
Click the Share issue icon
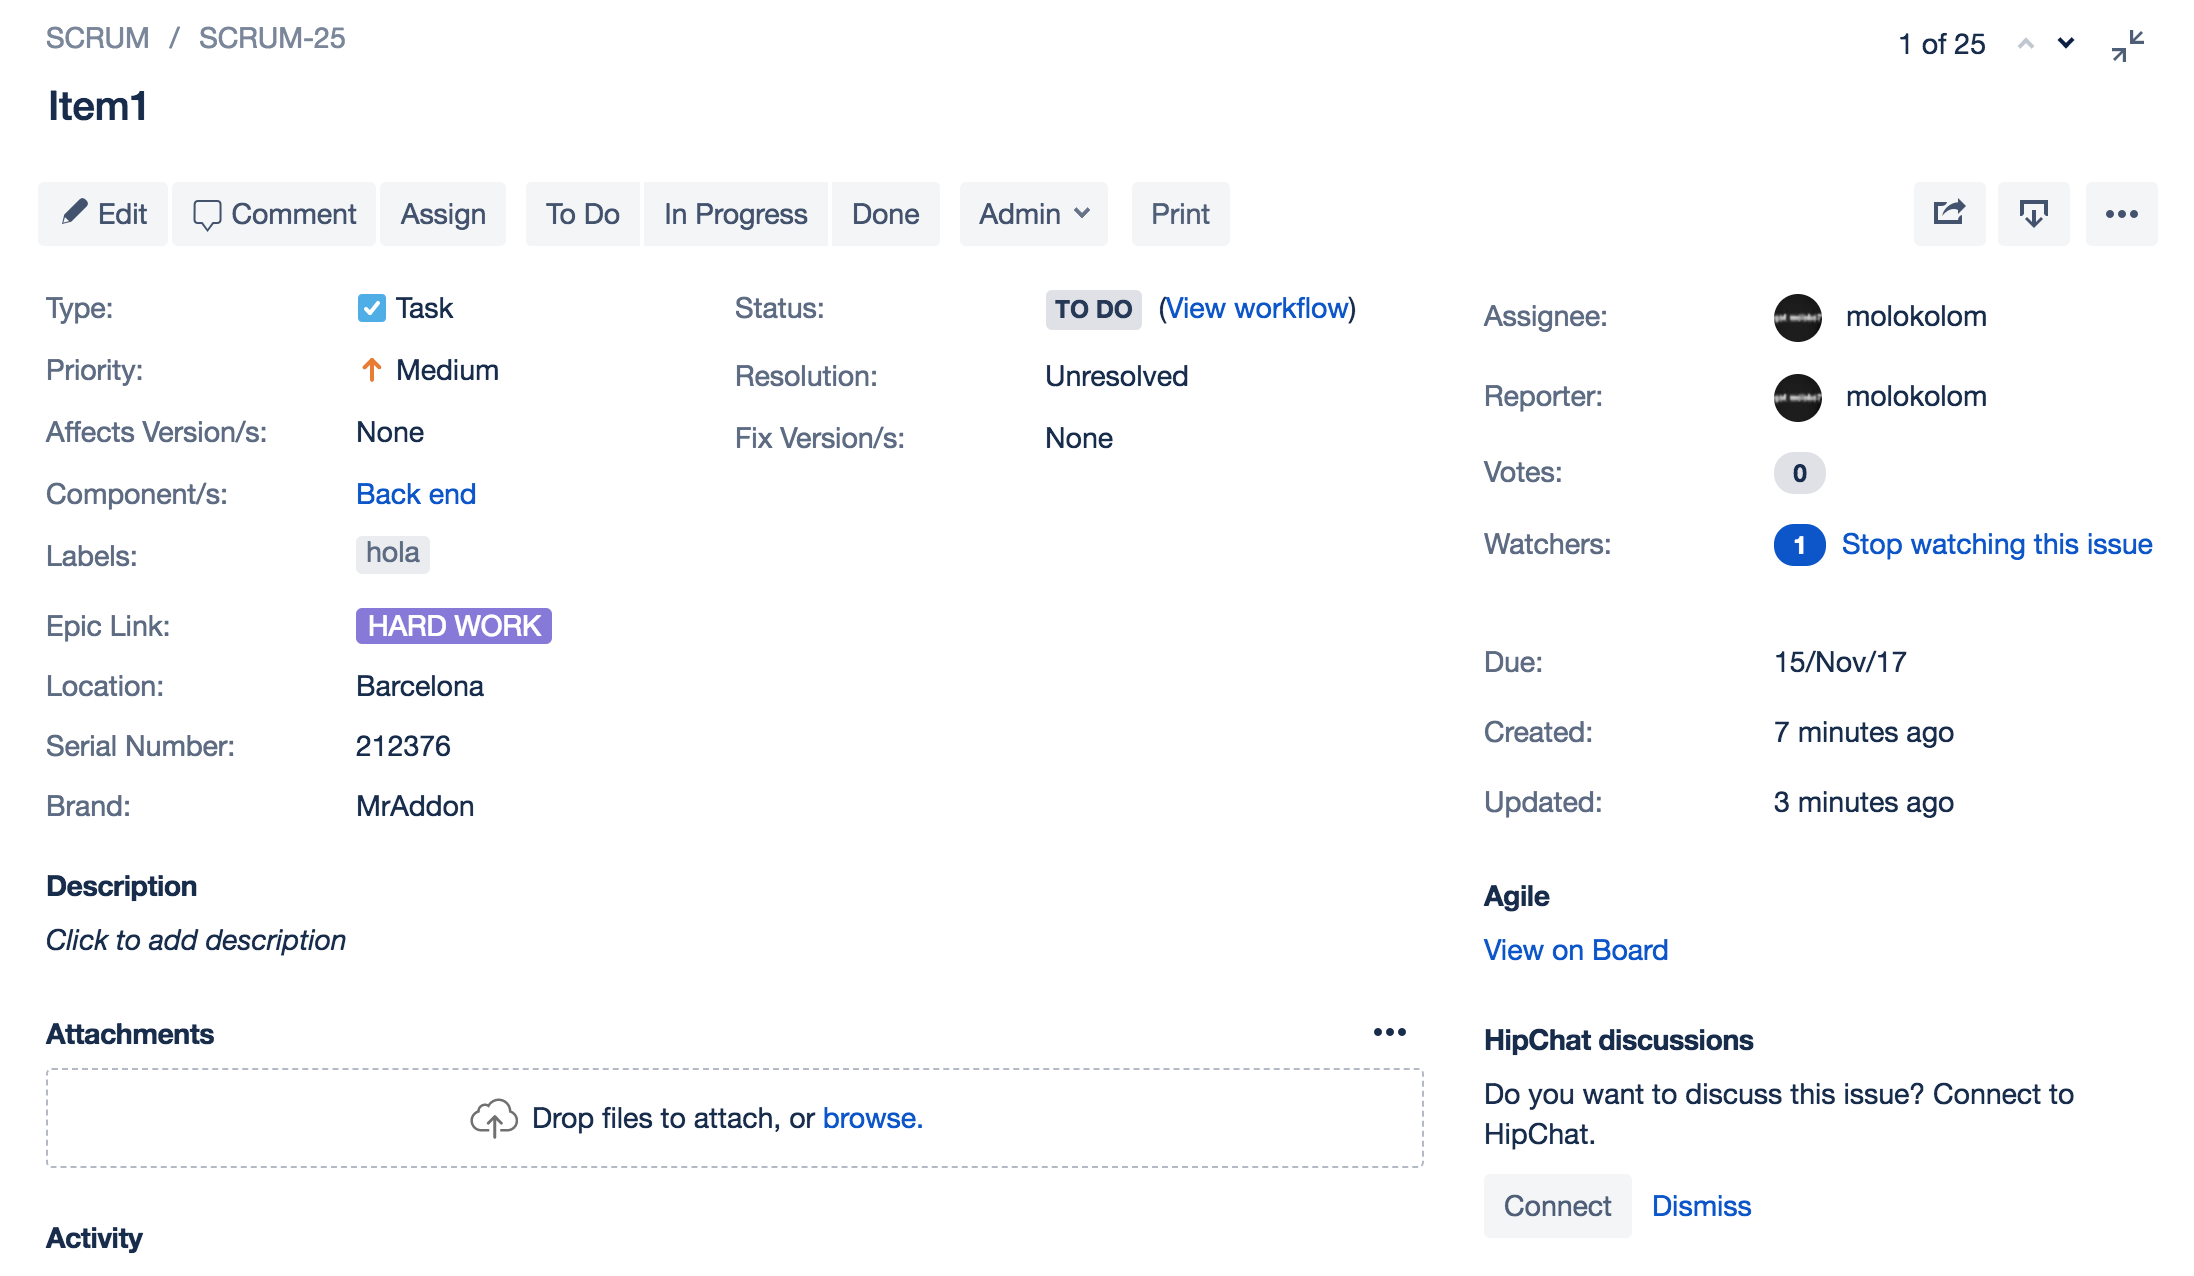click(x=1949, y=214)
